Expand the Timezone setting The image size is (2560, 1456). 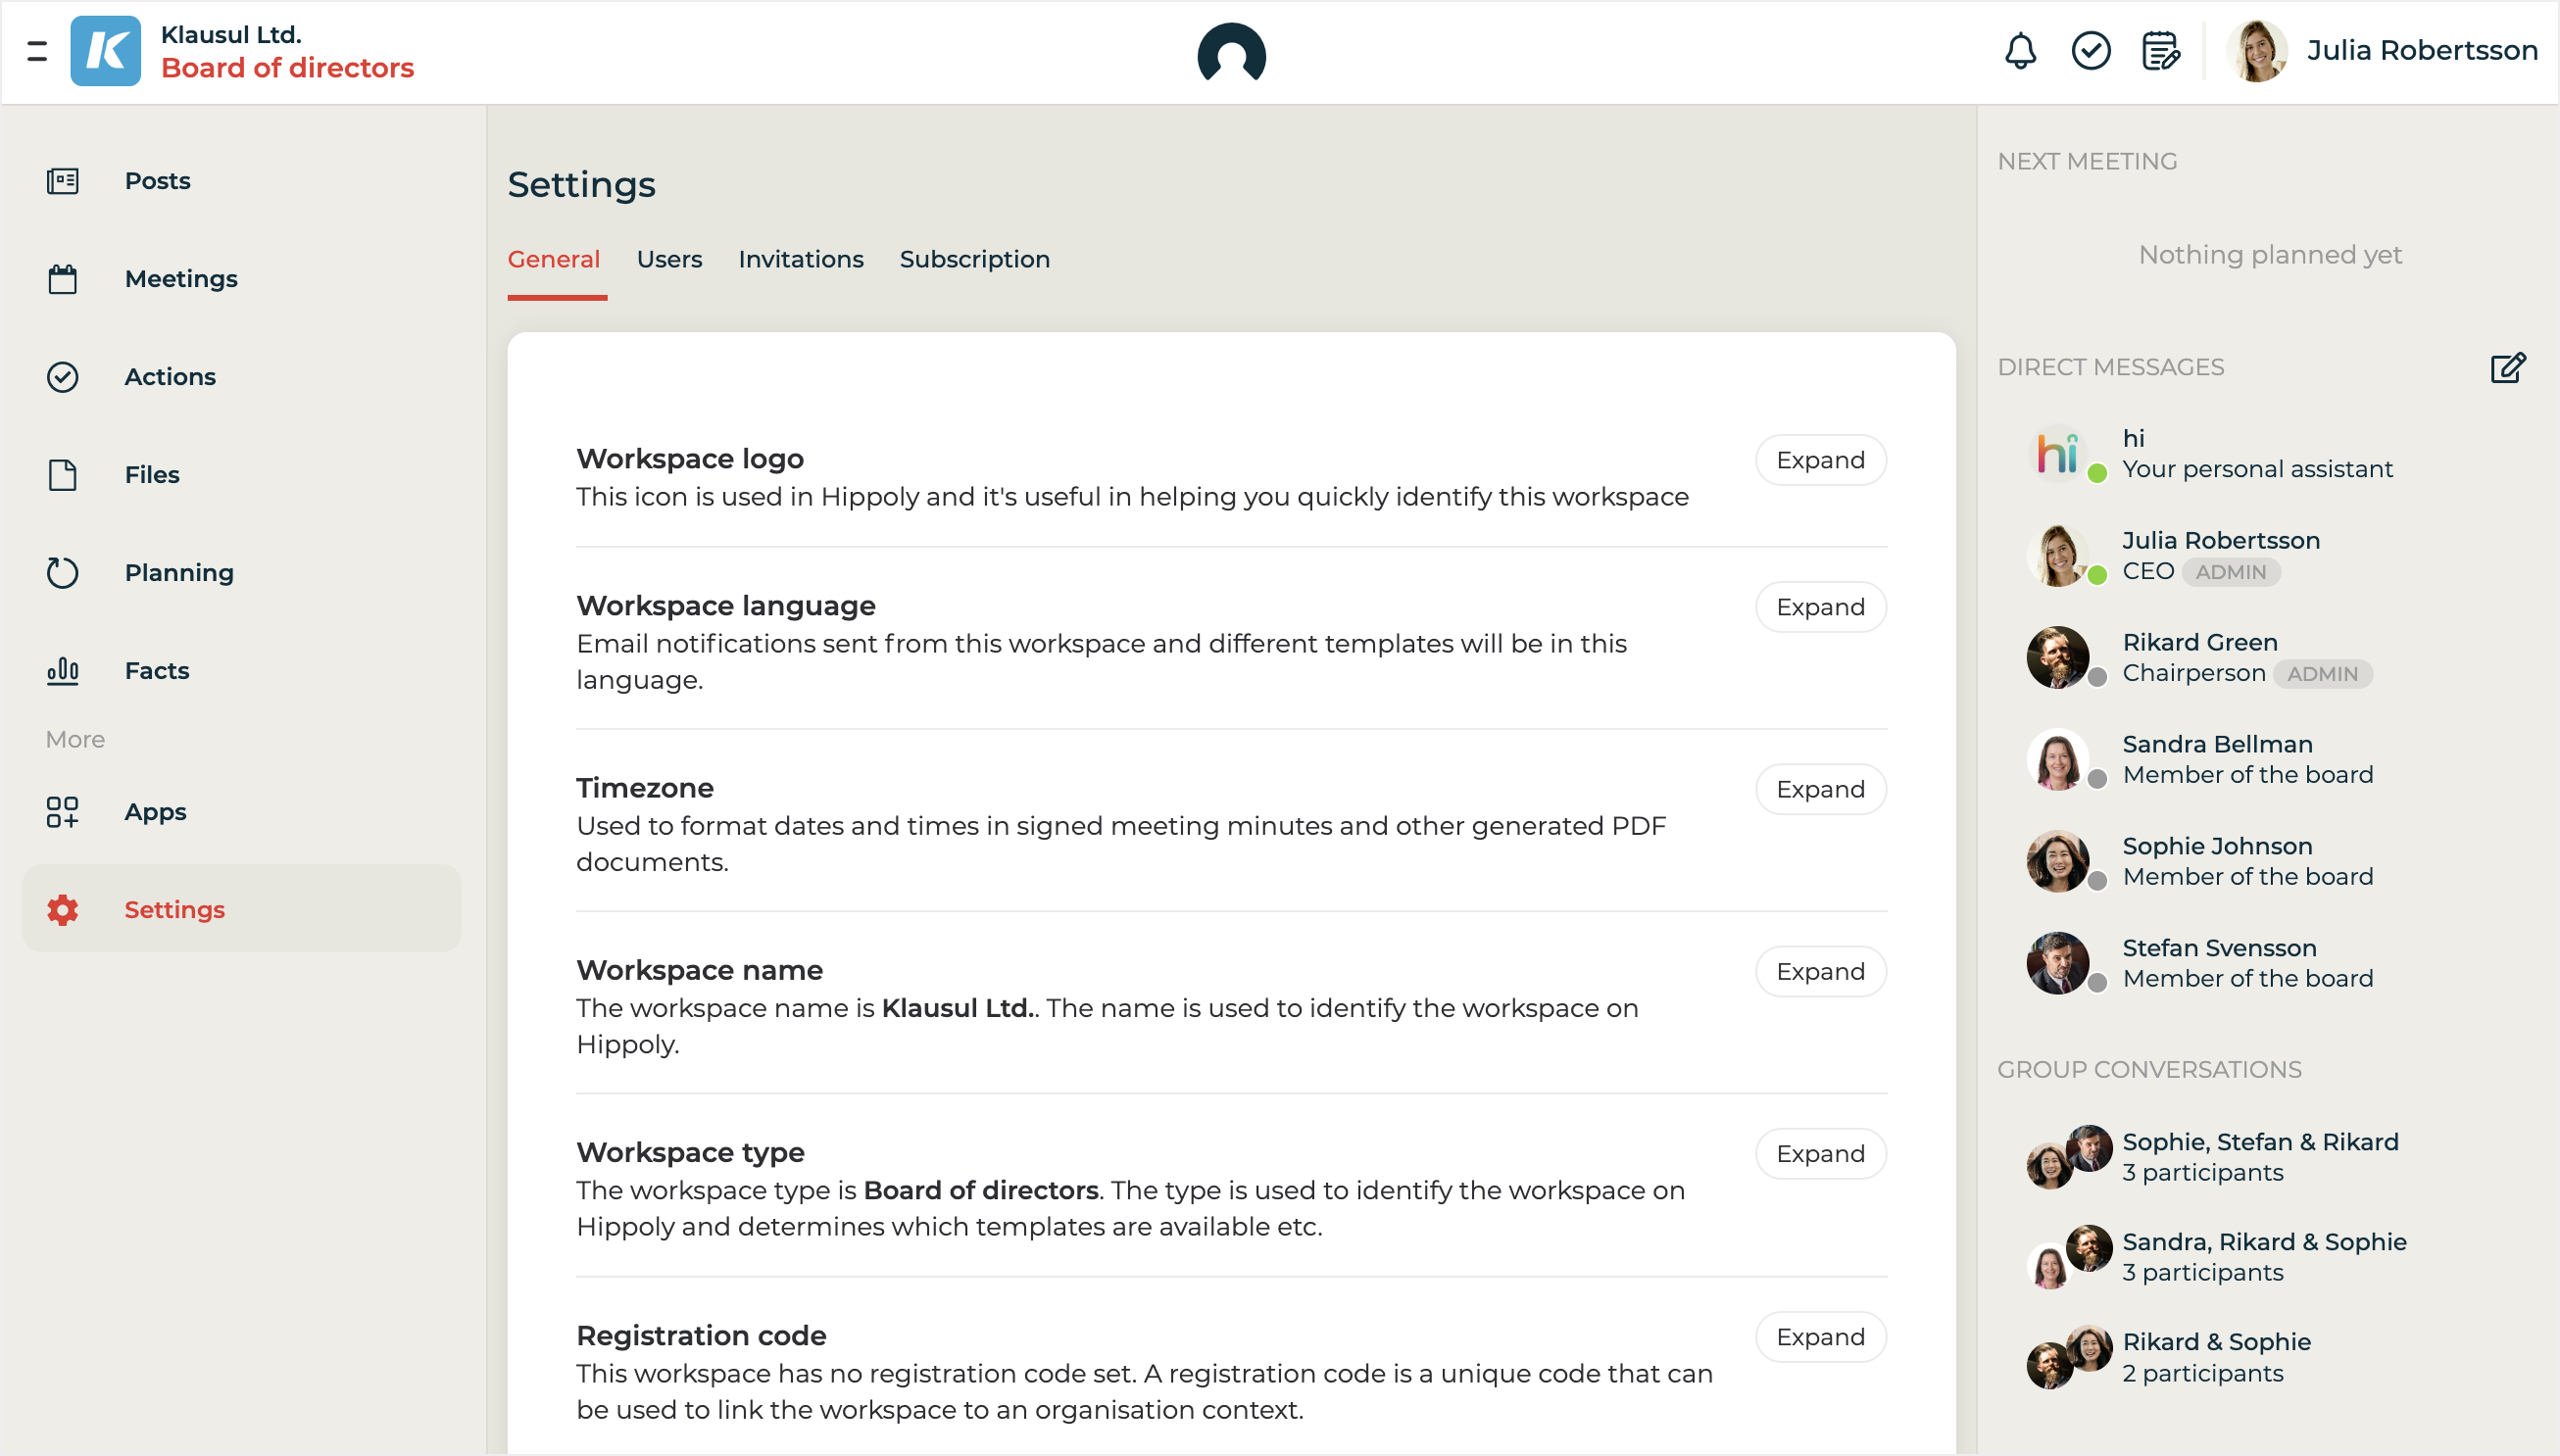(1820, 789)
